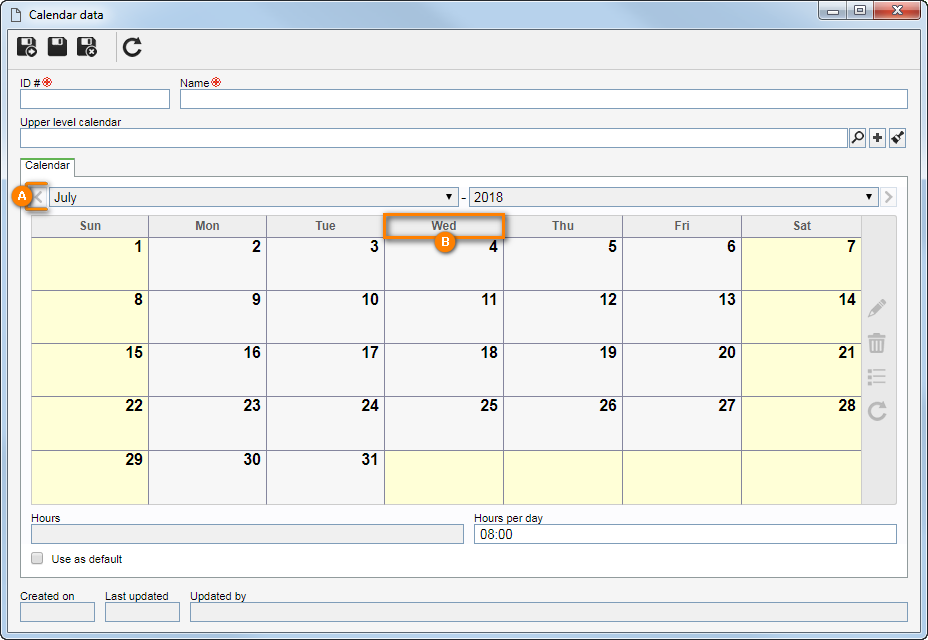Close the Calendar data window
928x640 pixels.
click(x=897, y=10)
